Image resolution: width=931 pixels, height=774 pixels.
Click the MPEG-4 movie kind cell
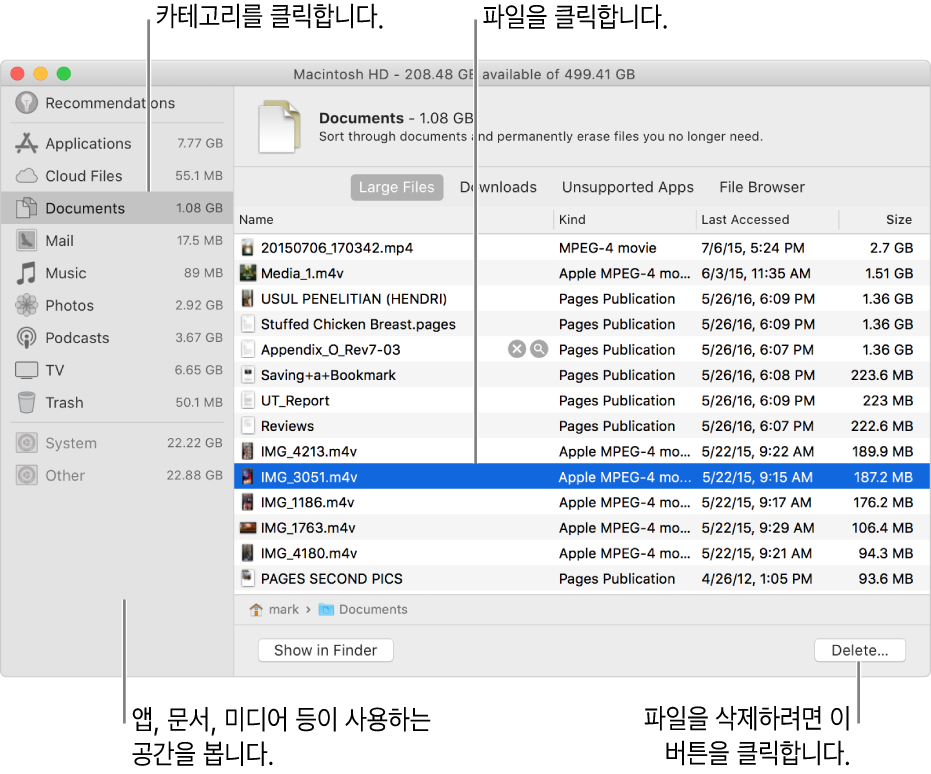607,248
